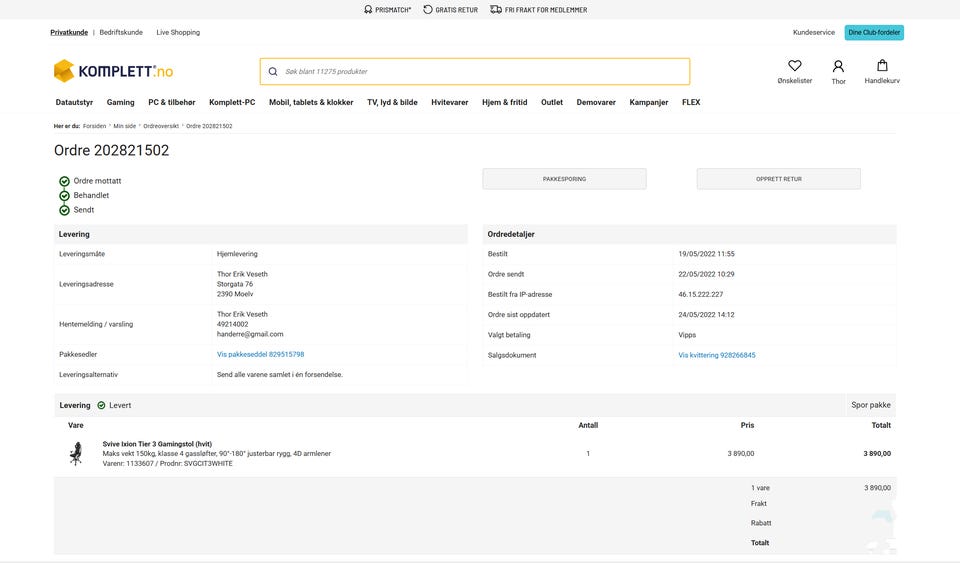The height and width of the screenshot is (563, 960).
Task: Open the Handlekurv shopping bag icon
Action: click(882, 66)
